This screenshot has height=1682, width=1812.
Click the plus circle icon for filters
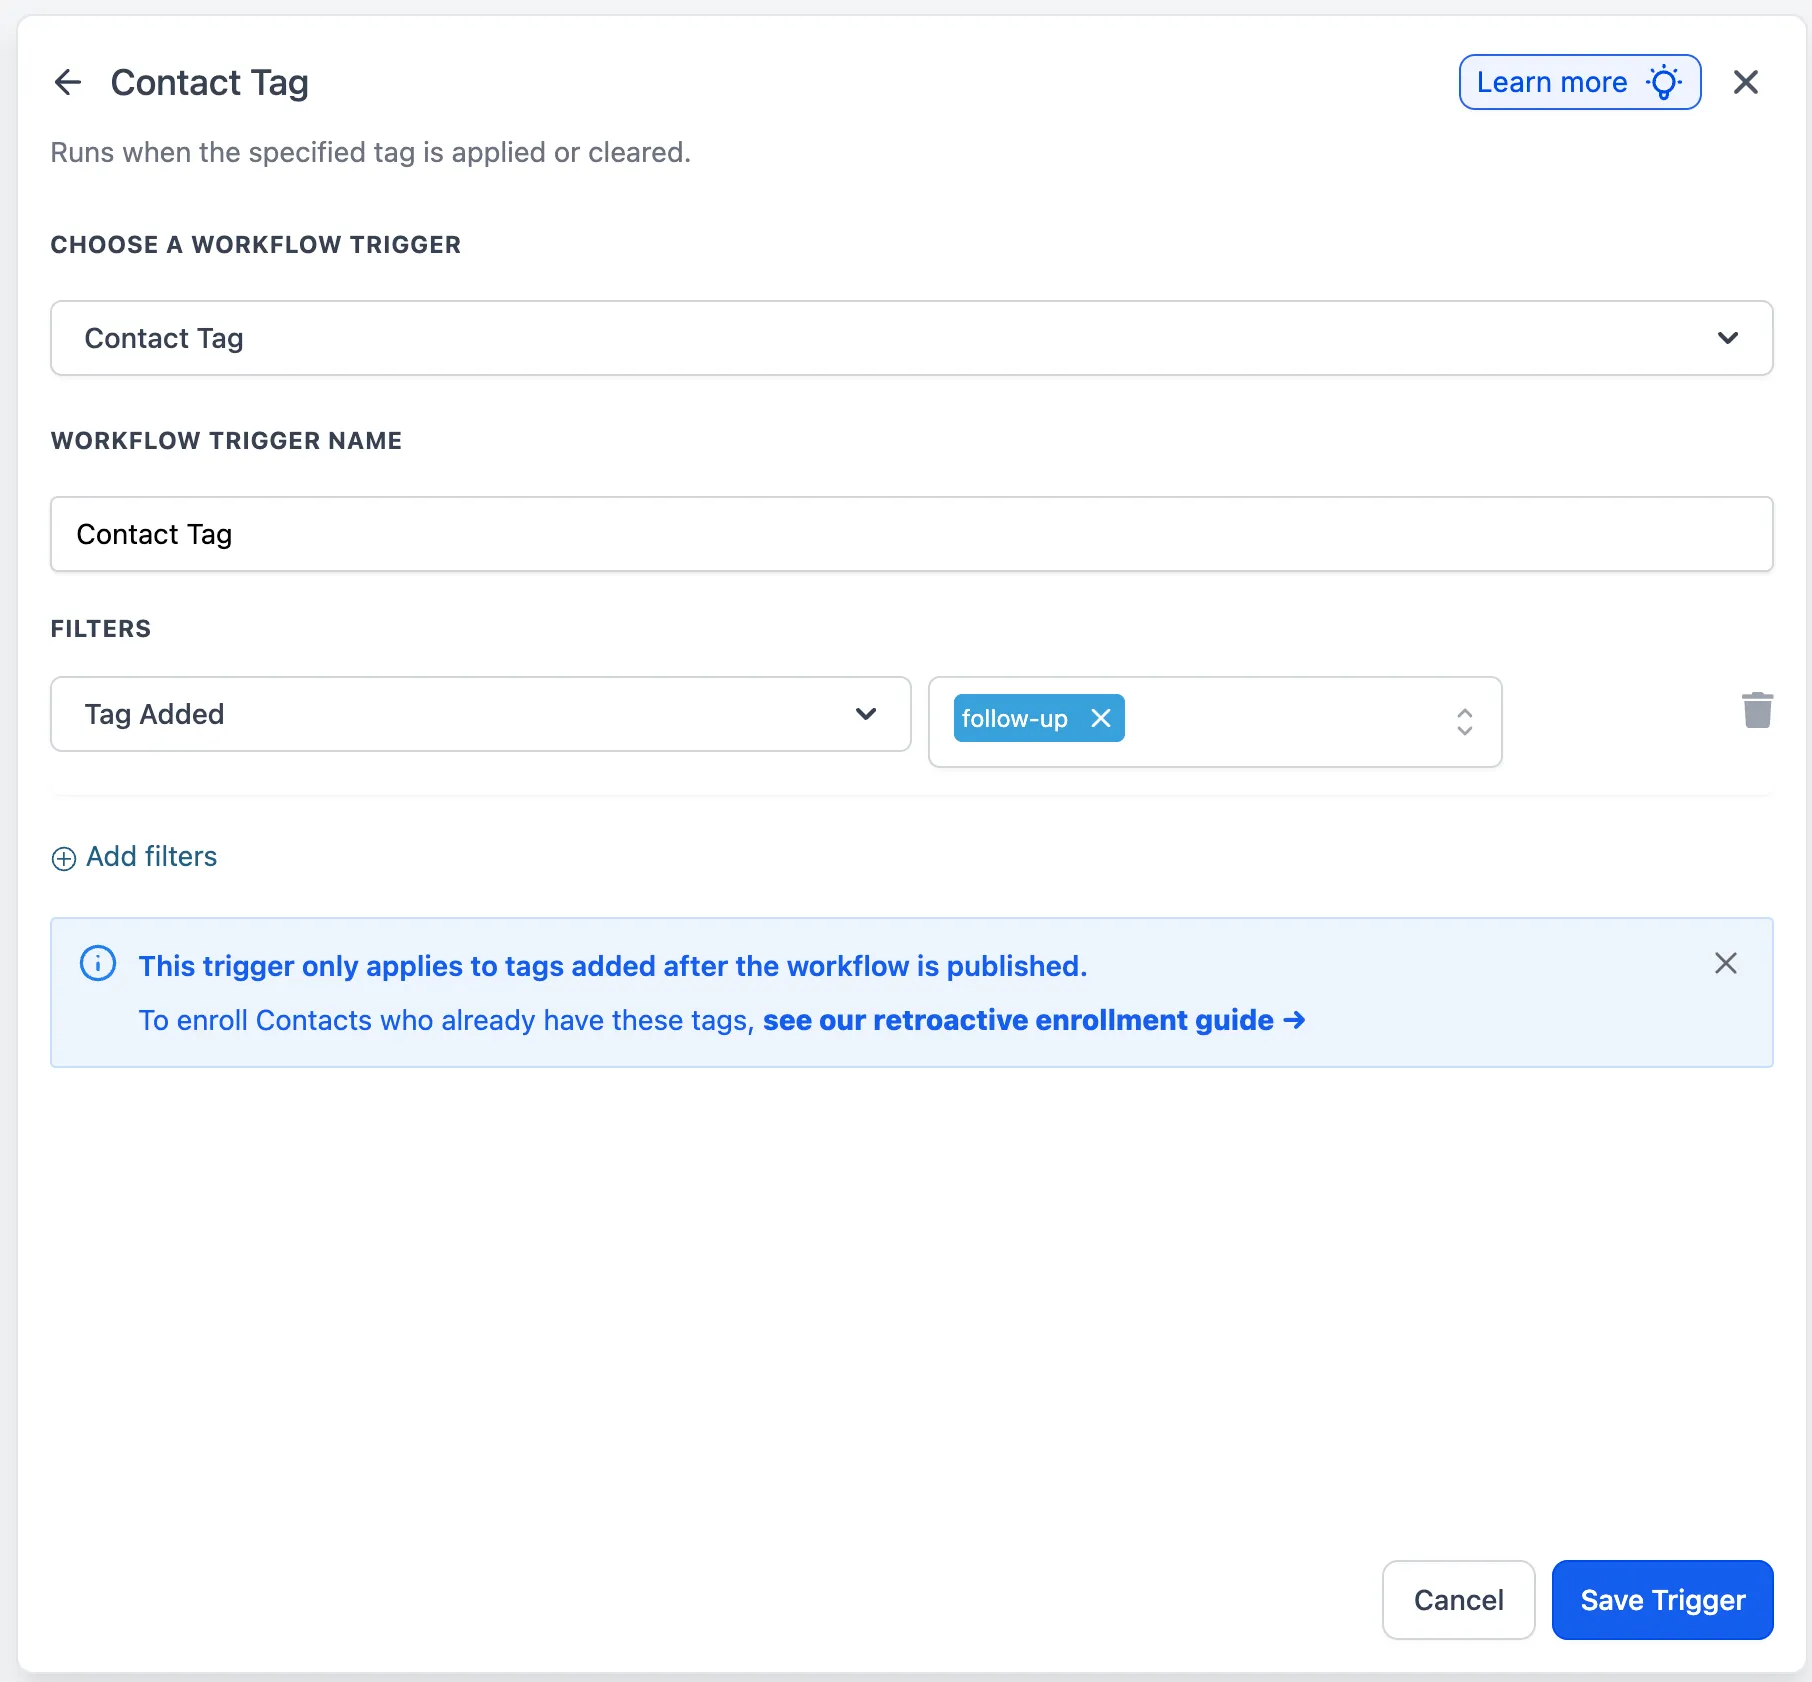(64, 858)
